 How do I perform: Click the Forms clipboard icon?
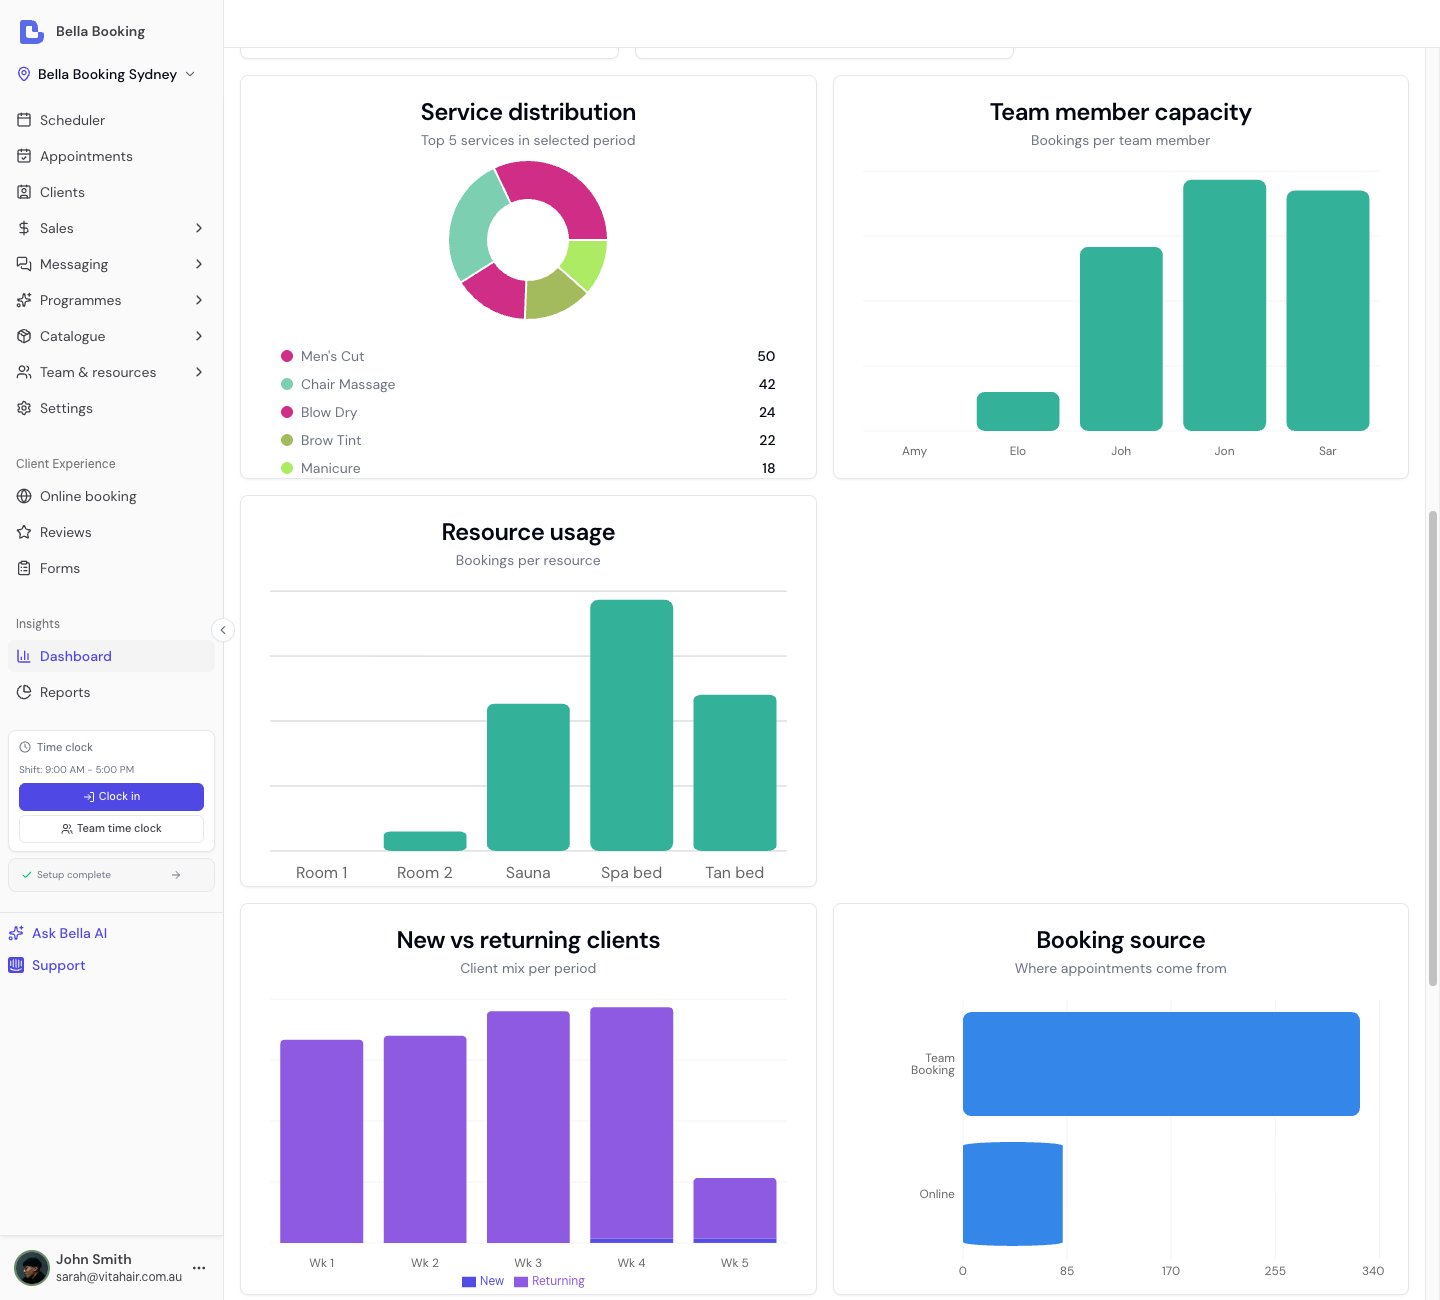coord(24,568)
